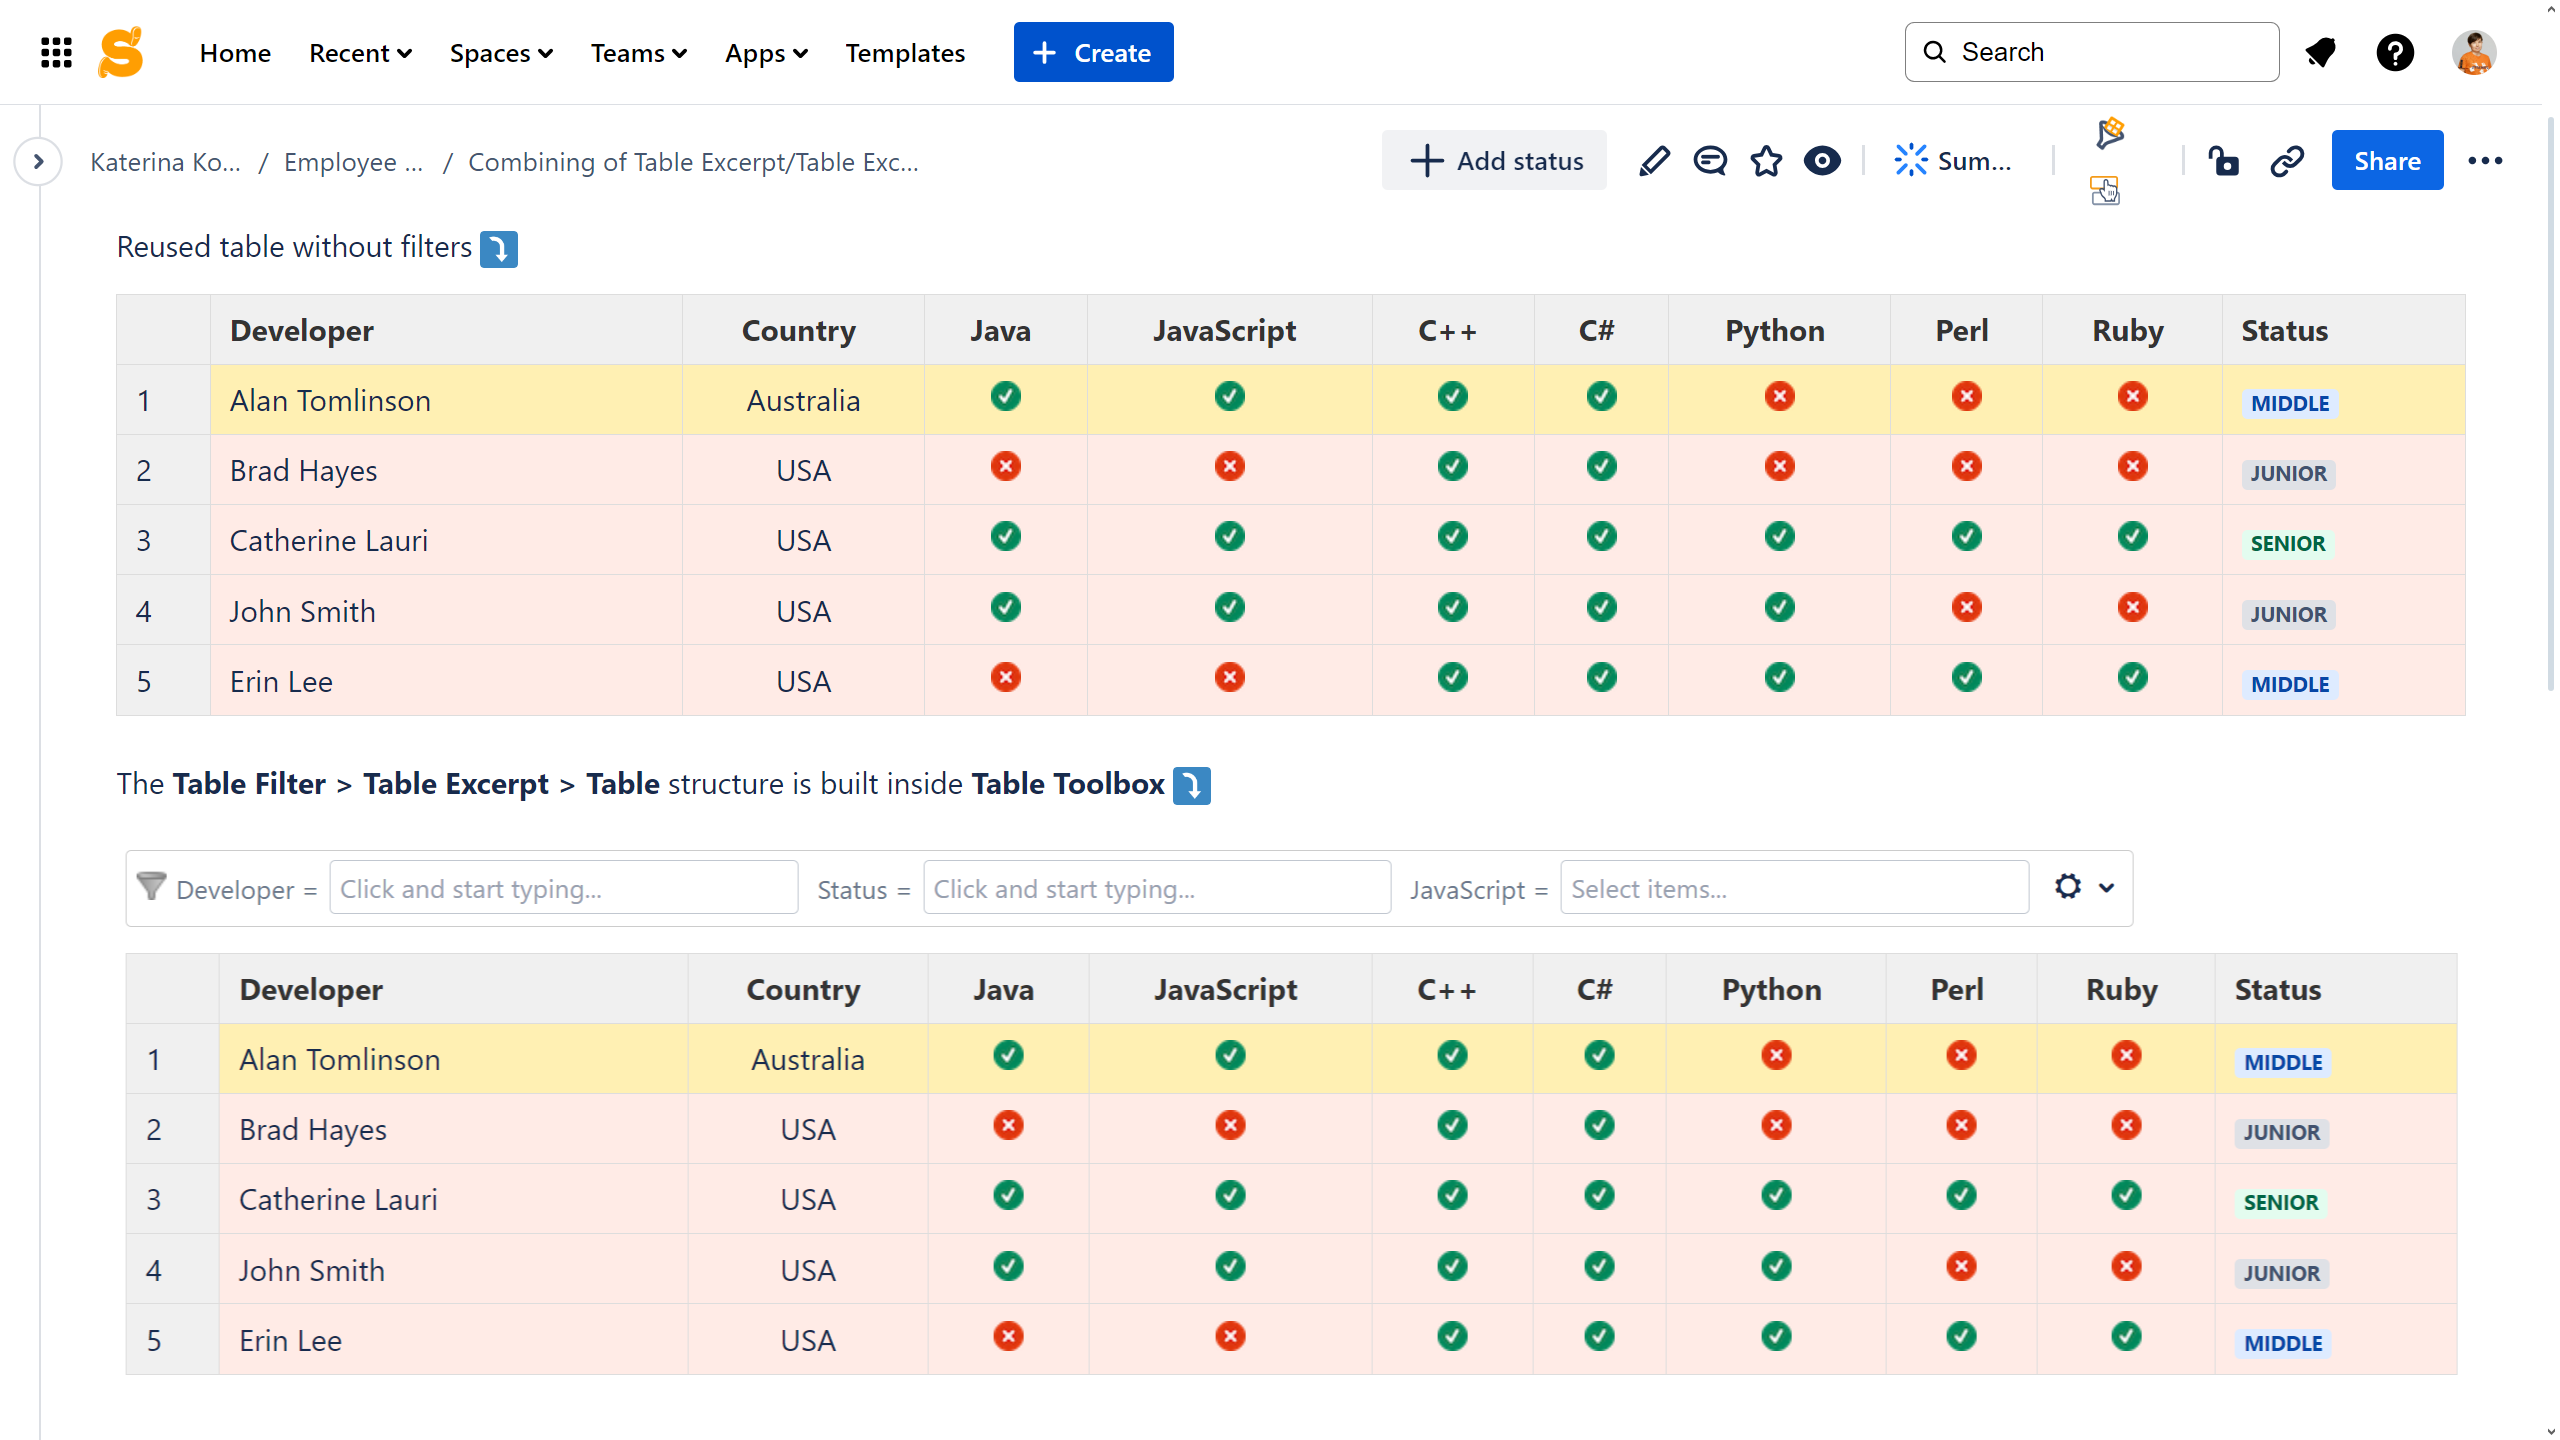Open the inline comments icon
The width and height of the screenshot is (2560, 1440).
point(1710,161)
